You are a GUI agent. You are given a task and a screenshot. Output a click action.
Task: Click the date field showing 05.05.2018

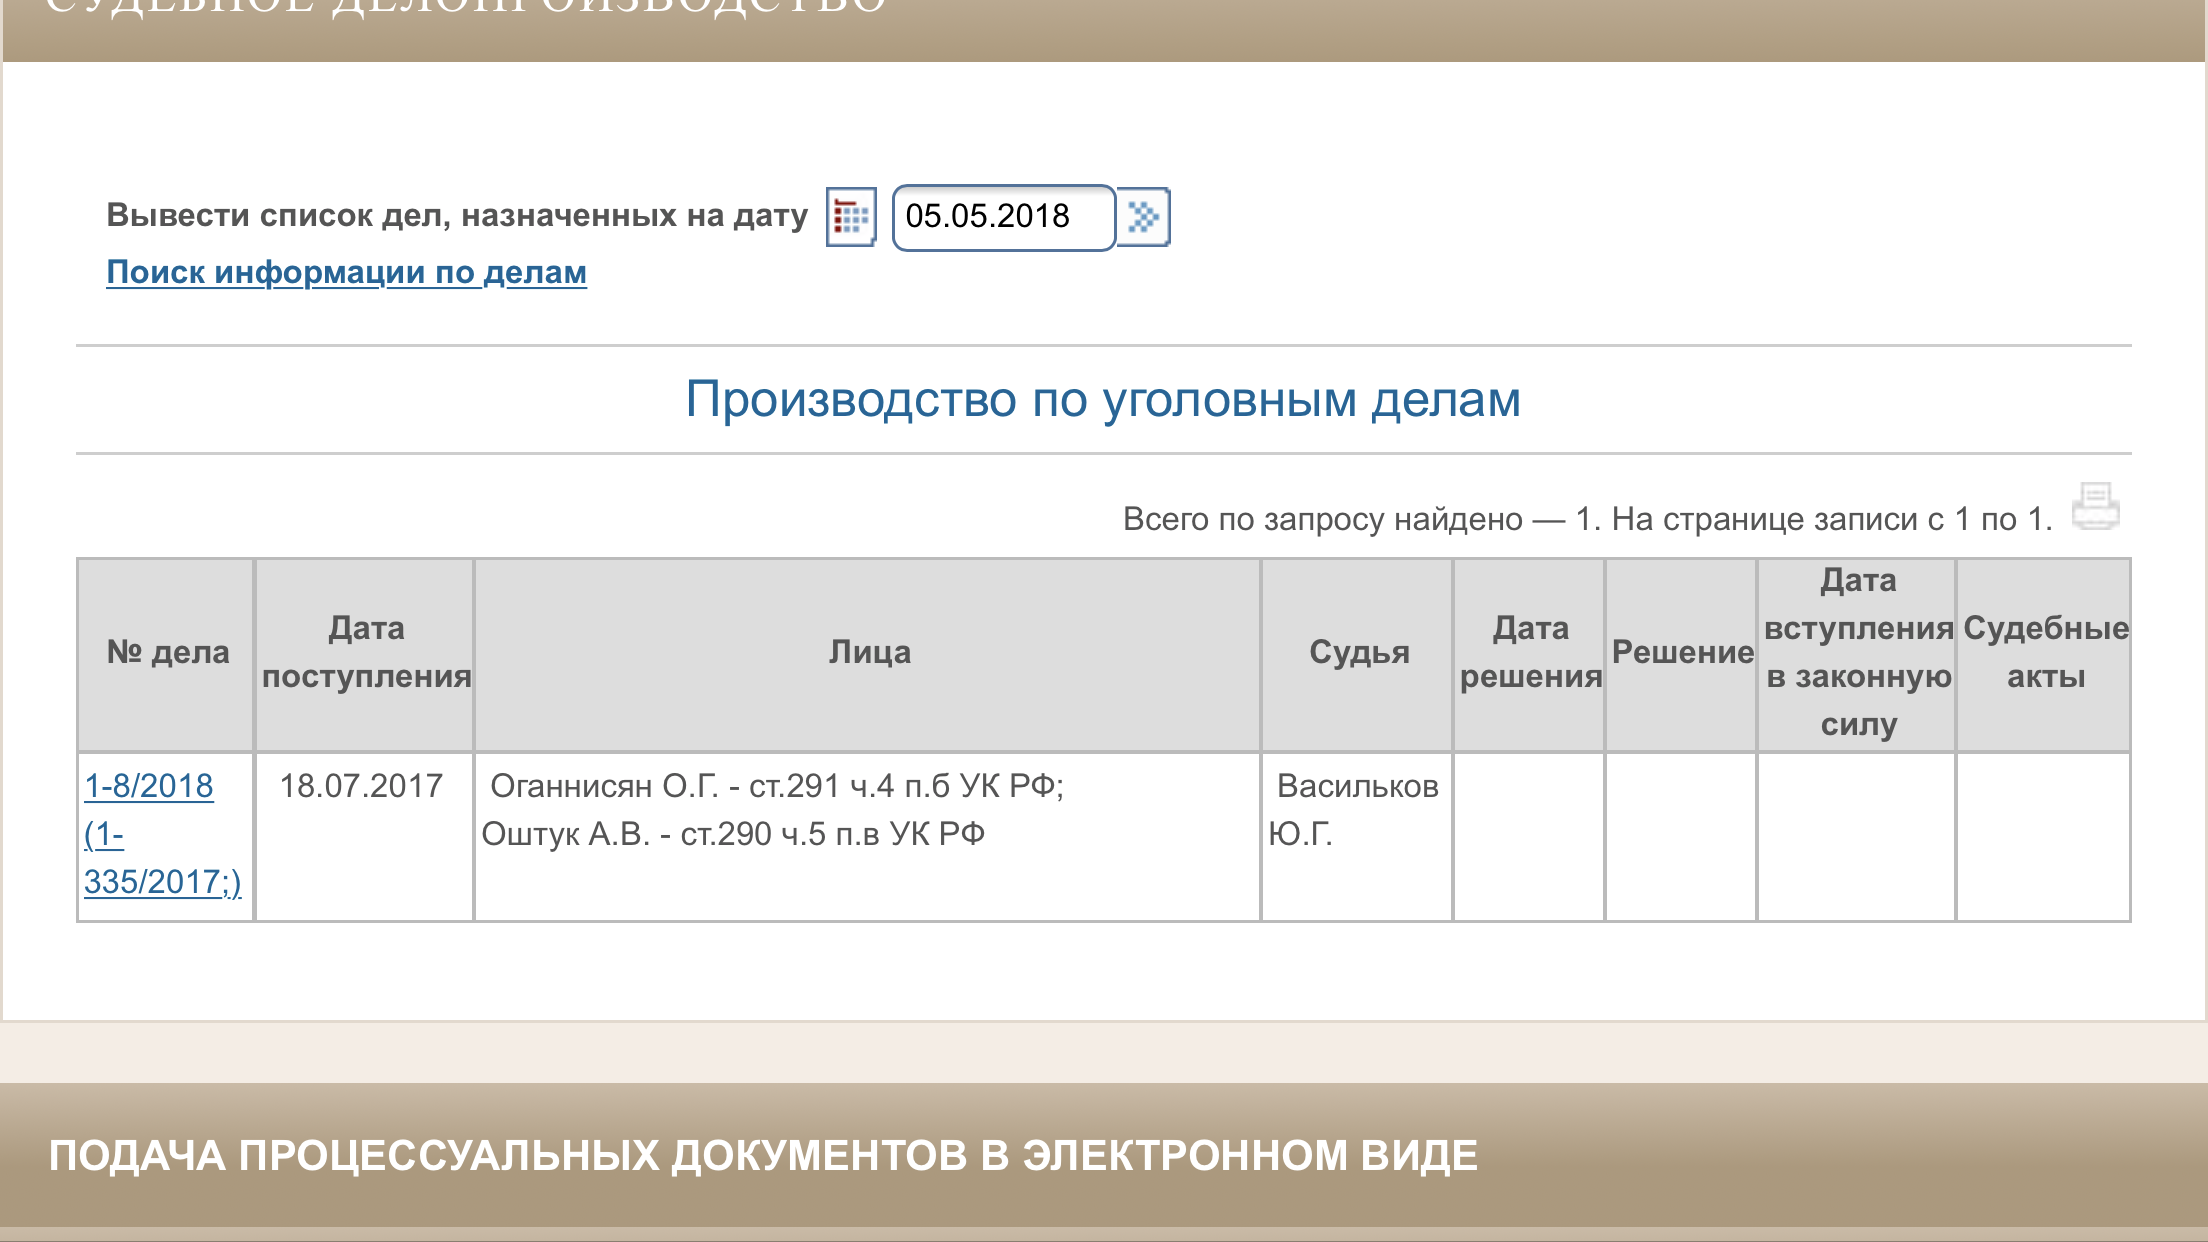tap(1002, 217)
